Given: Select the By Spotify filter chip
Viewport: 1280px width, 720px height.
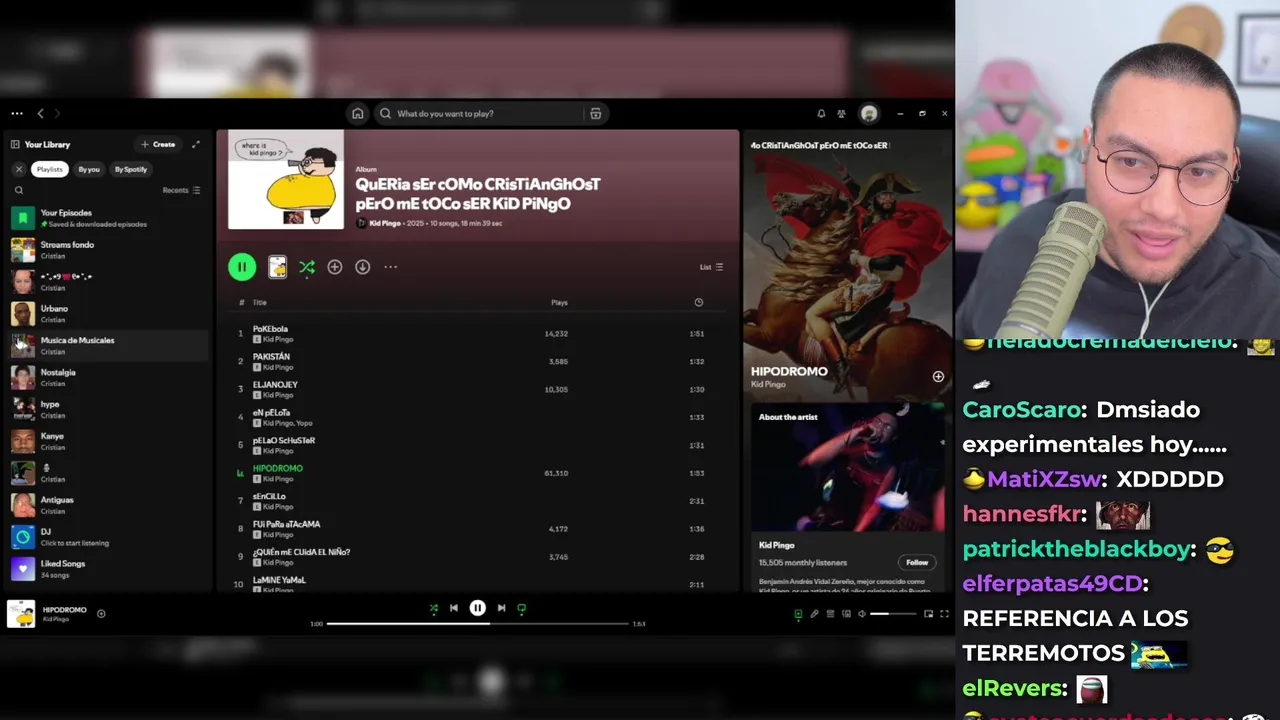Looking at the screenshot, I should point(131,170).
